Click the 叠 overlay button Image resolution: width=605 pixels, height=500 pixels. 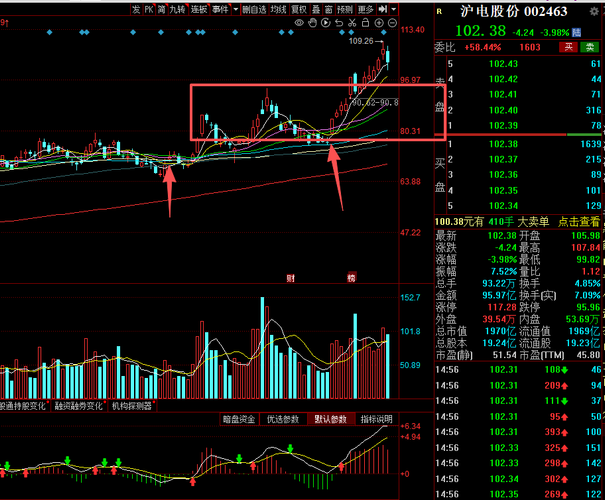316,9
